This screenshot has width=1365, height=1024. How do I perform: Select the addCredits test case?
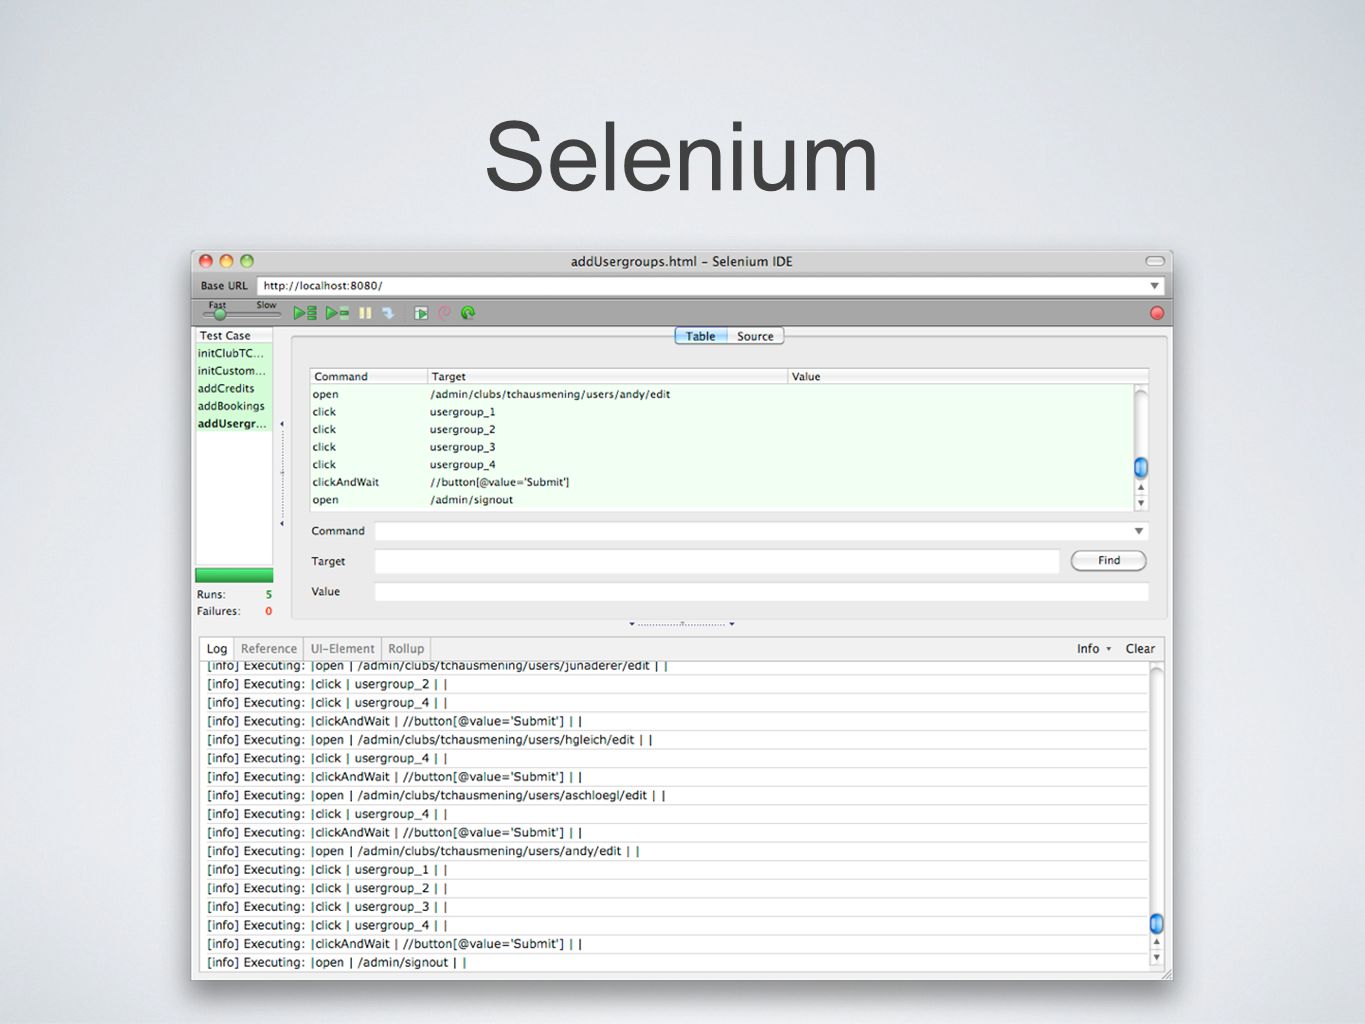[233, 388]
